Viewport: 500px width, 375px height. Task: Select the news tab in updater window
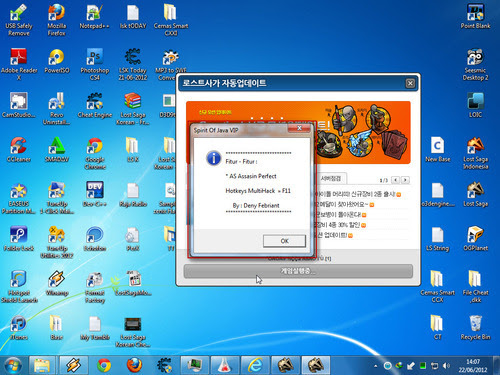[331, 178]
